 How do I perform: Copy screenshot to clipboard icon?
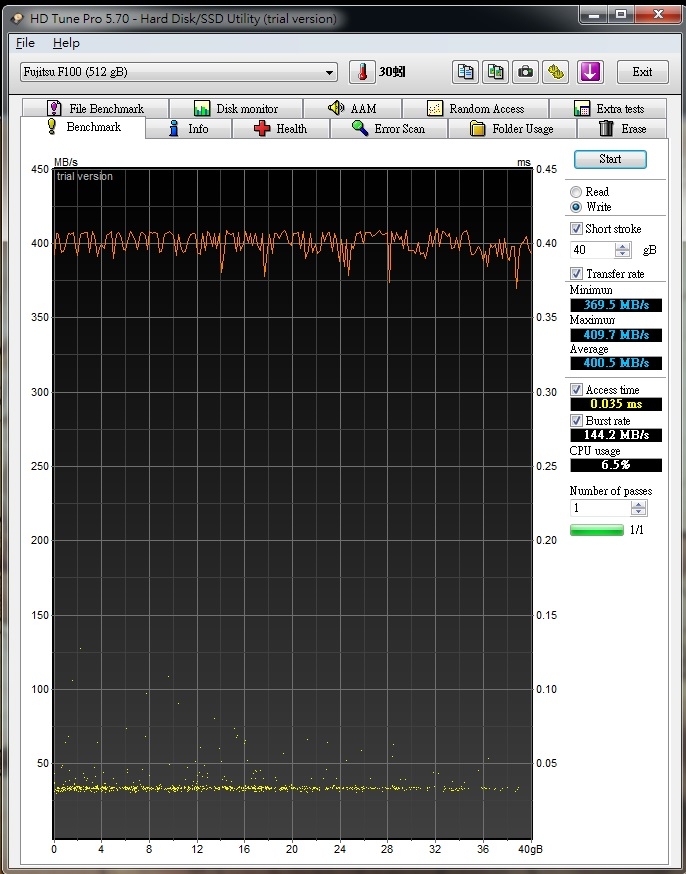click(495, 72)
